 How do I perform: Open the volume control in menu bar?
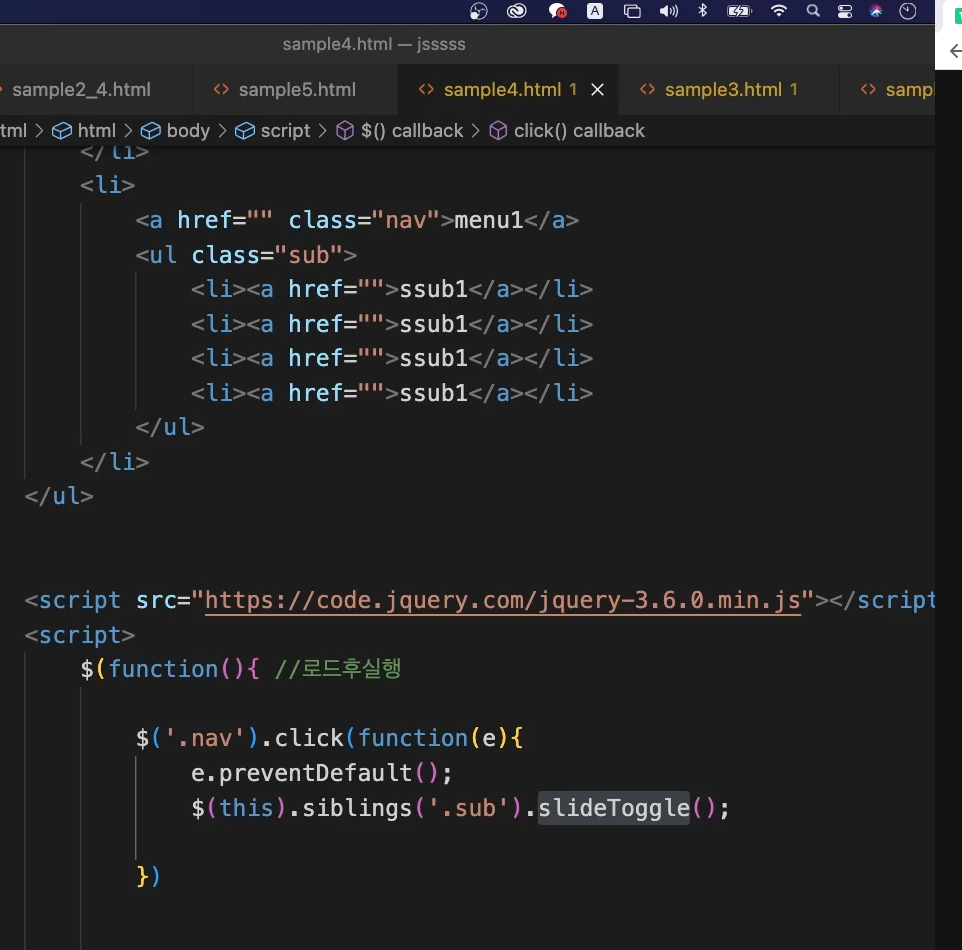[668, 11]
